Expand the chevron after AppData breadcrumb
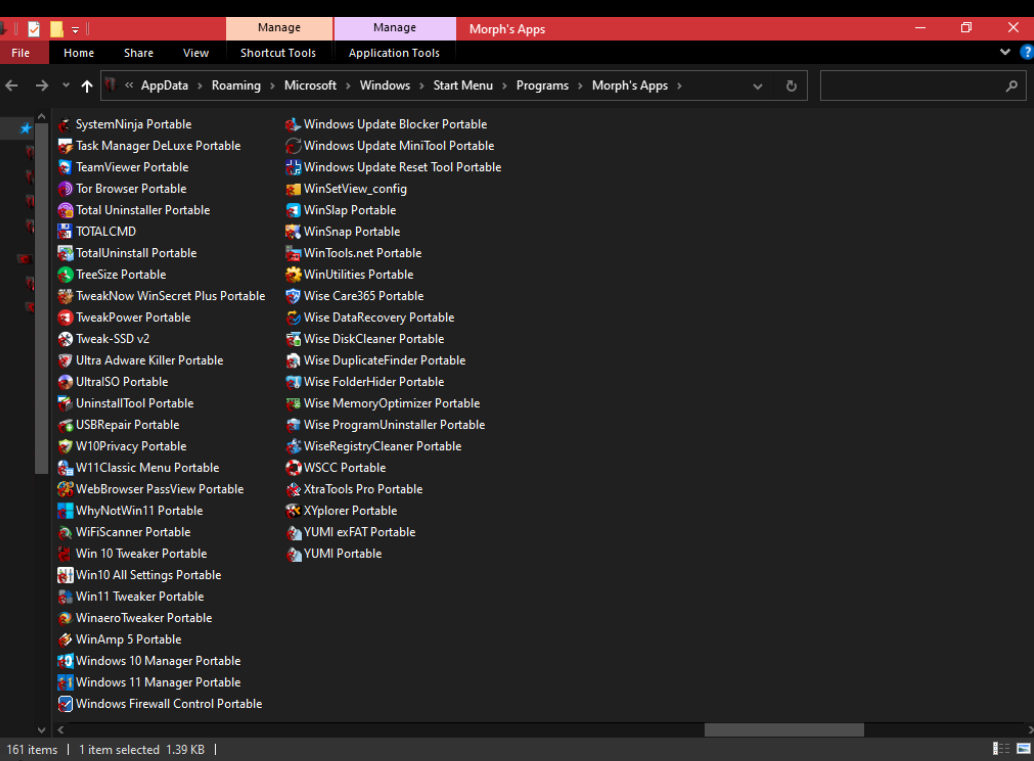Viewport: 1034px width, 761px height. coord(200,86)
